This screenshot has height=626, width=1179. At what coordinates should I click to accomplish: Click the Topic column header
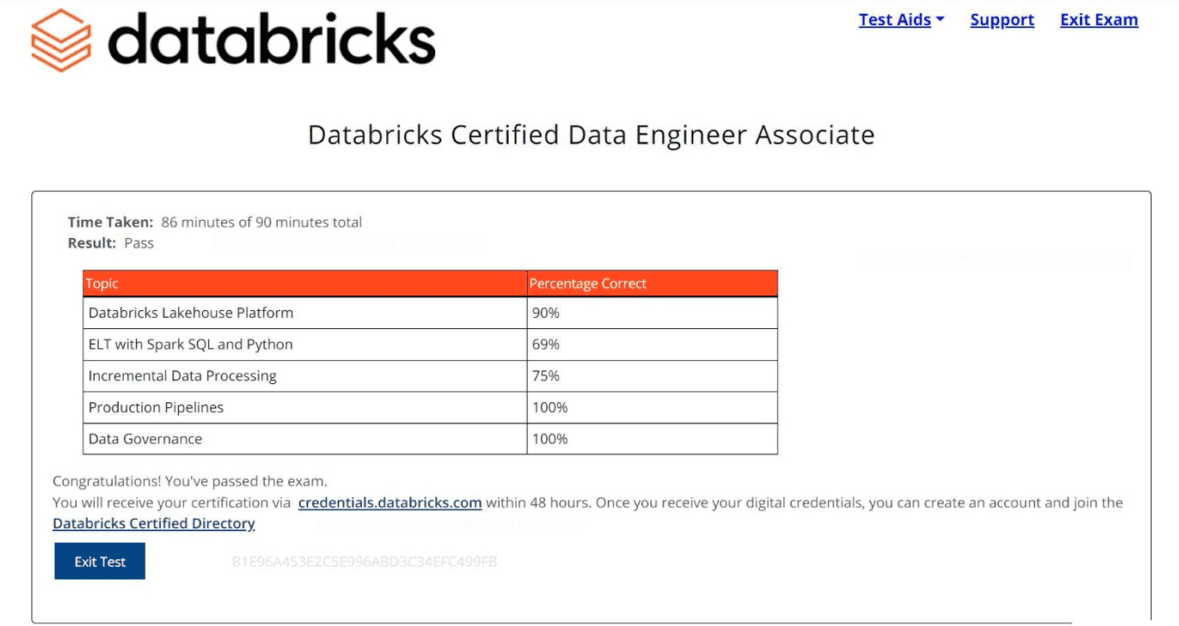click(102, 284)
